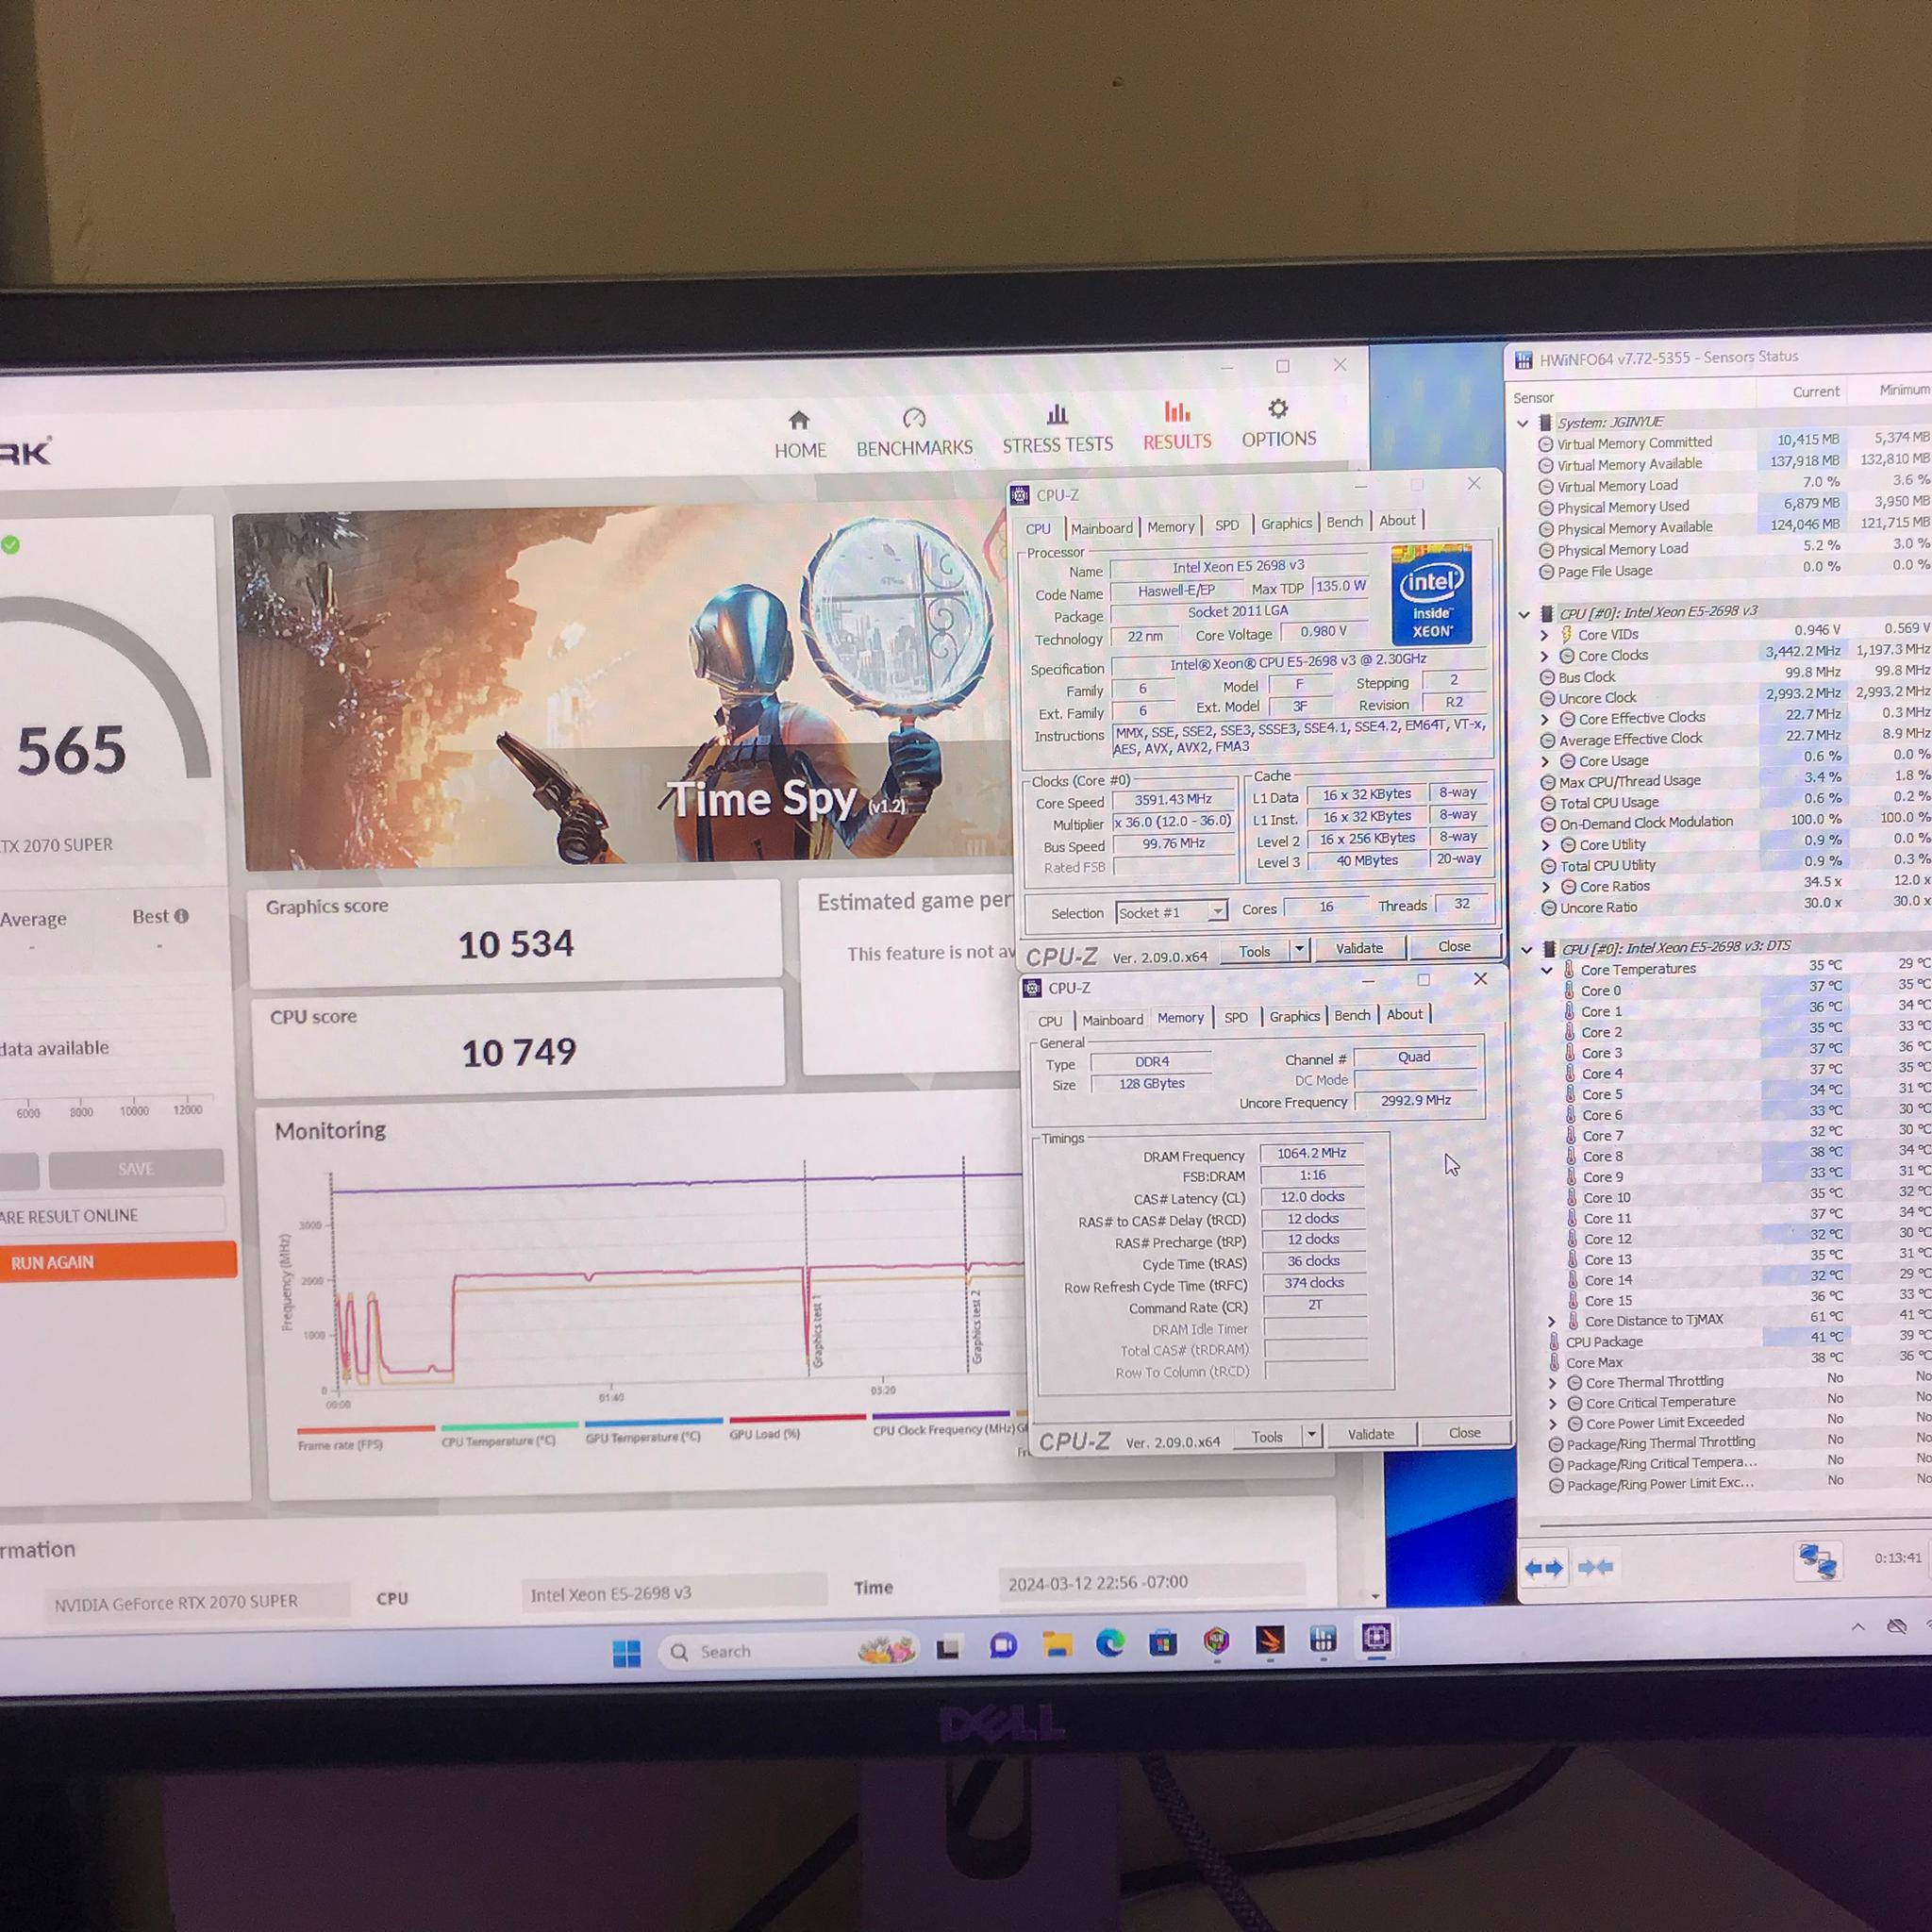
Task: Expand the Core VIDs row in HWiNFO
Action: pos(1544,635)
